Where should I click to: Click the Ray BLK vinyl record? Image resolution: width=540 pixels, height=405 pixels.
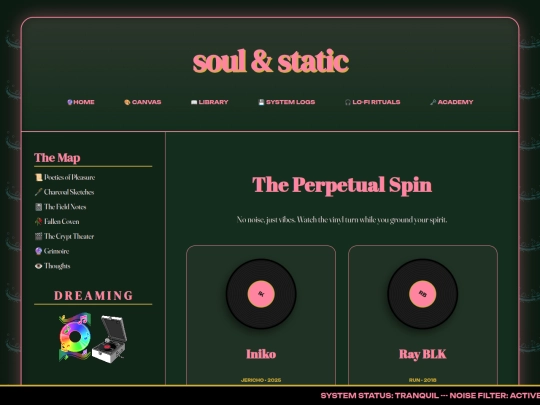[x=423, y=294]
